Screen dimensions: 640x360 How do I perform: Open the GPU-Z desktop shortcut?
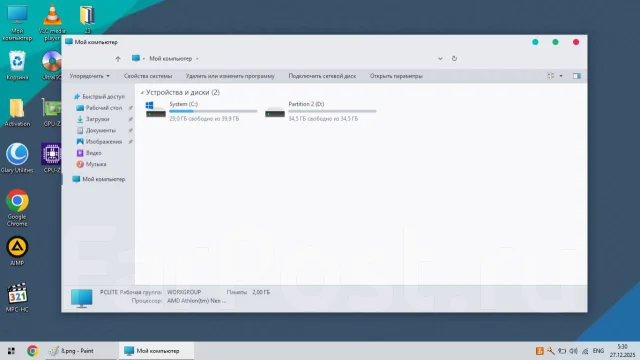click(52, 112)
